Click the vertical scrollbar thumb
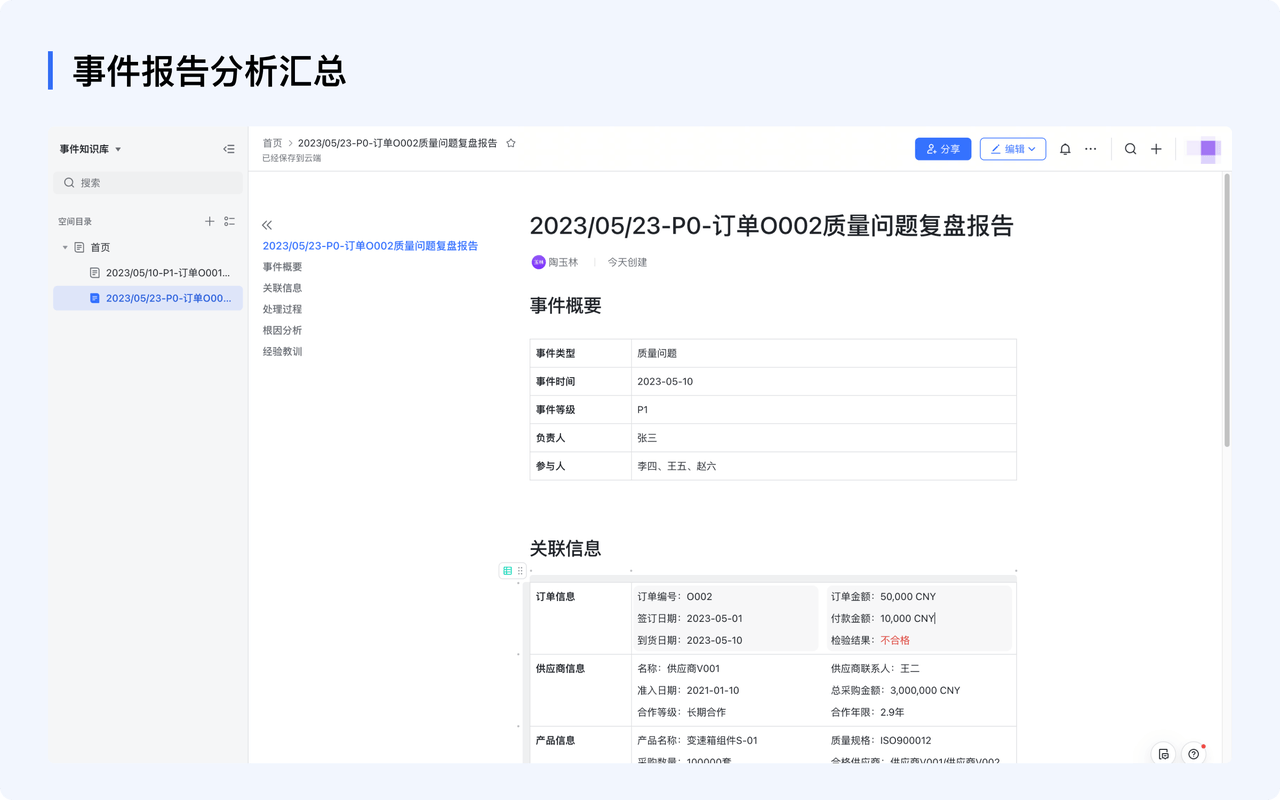The width and height of the screenshot is (1280, 800). click(1227, 310)
